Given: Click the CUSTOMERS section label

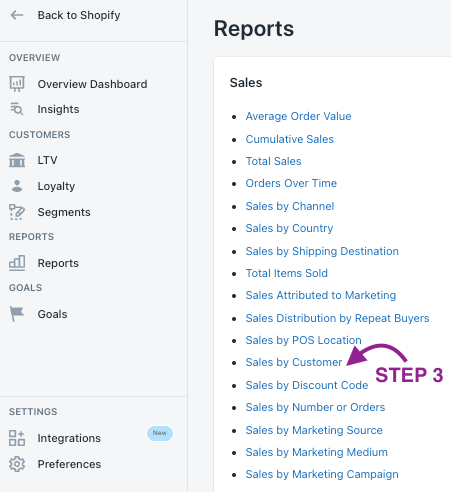Looking at the screenshot, I should tap(40, 135).
